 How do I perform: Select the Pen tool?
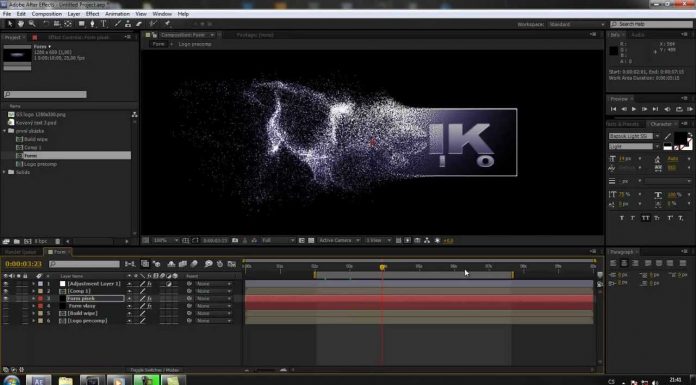point(92,24)
